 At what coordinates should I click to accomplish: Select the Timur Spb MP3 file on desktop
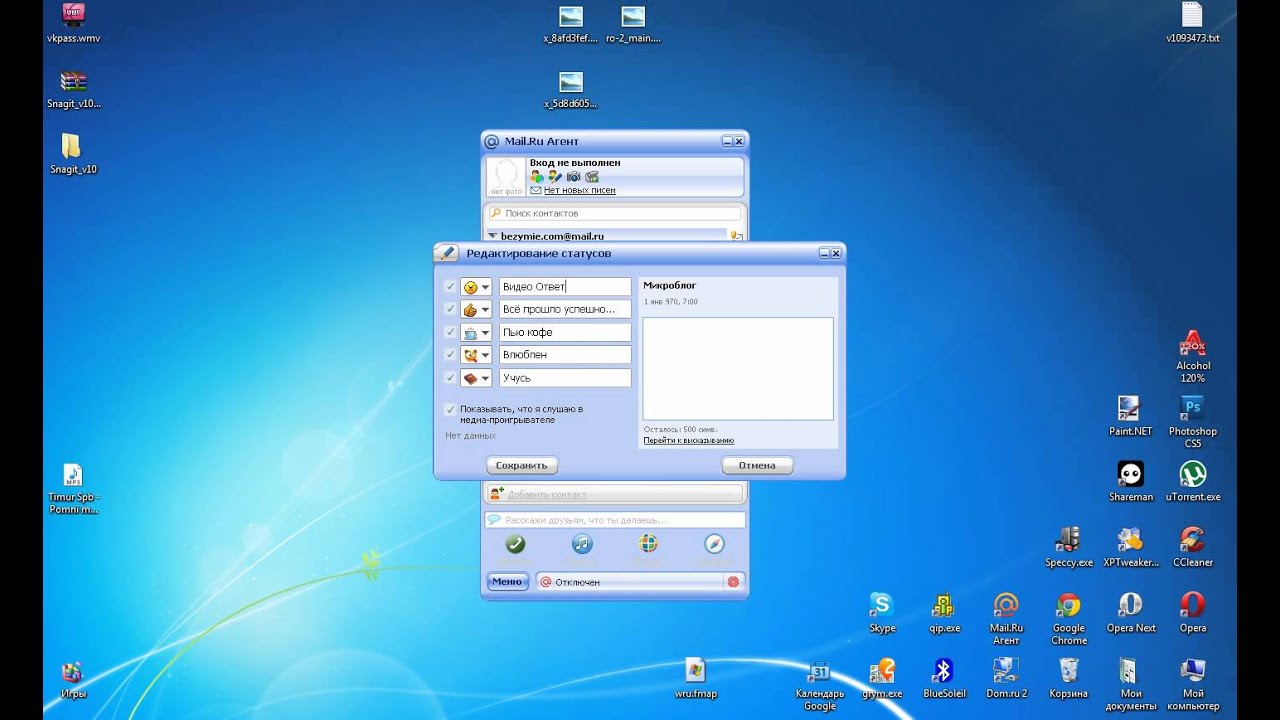tap(73, 488)
